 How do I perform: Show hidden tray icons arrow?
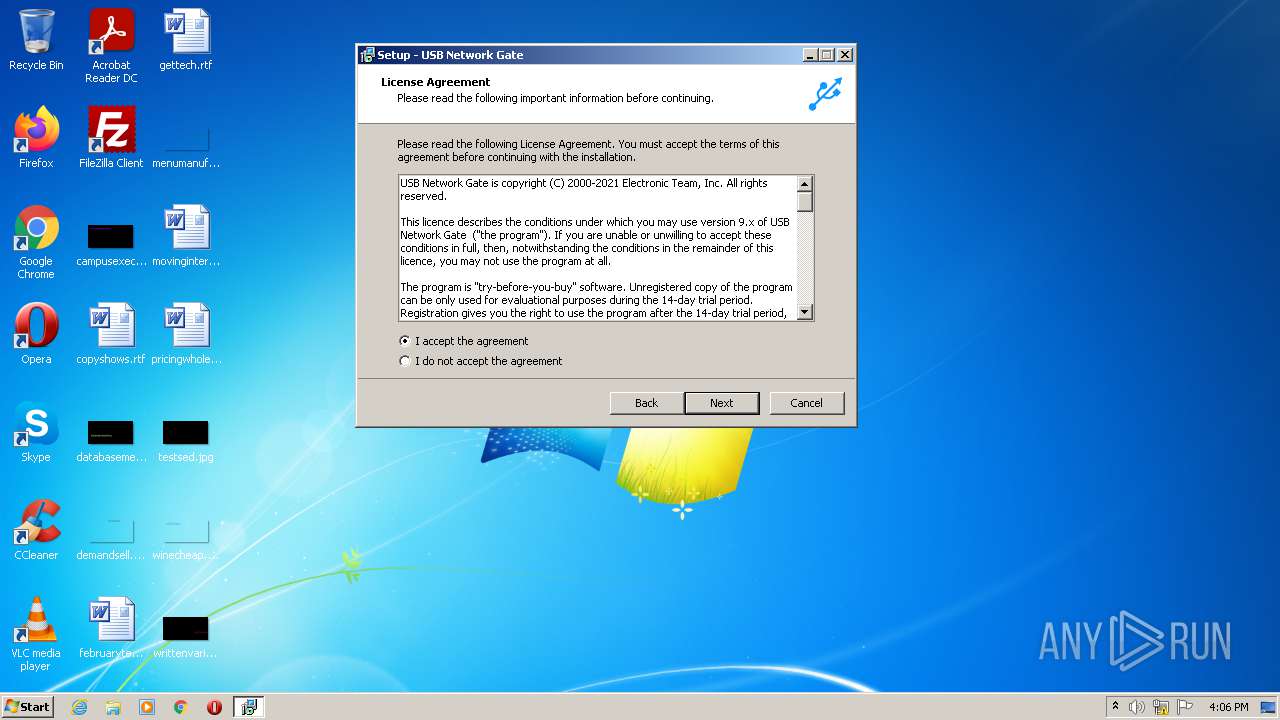(x=1115, y=706)
